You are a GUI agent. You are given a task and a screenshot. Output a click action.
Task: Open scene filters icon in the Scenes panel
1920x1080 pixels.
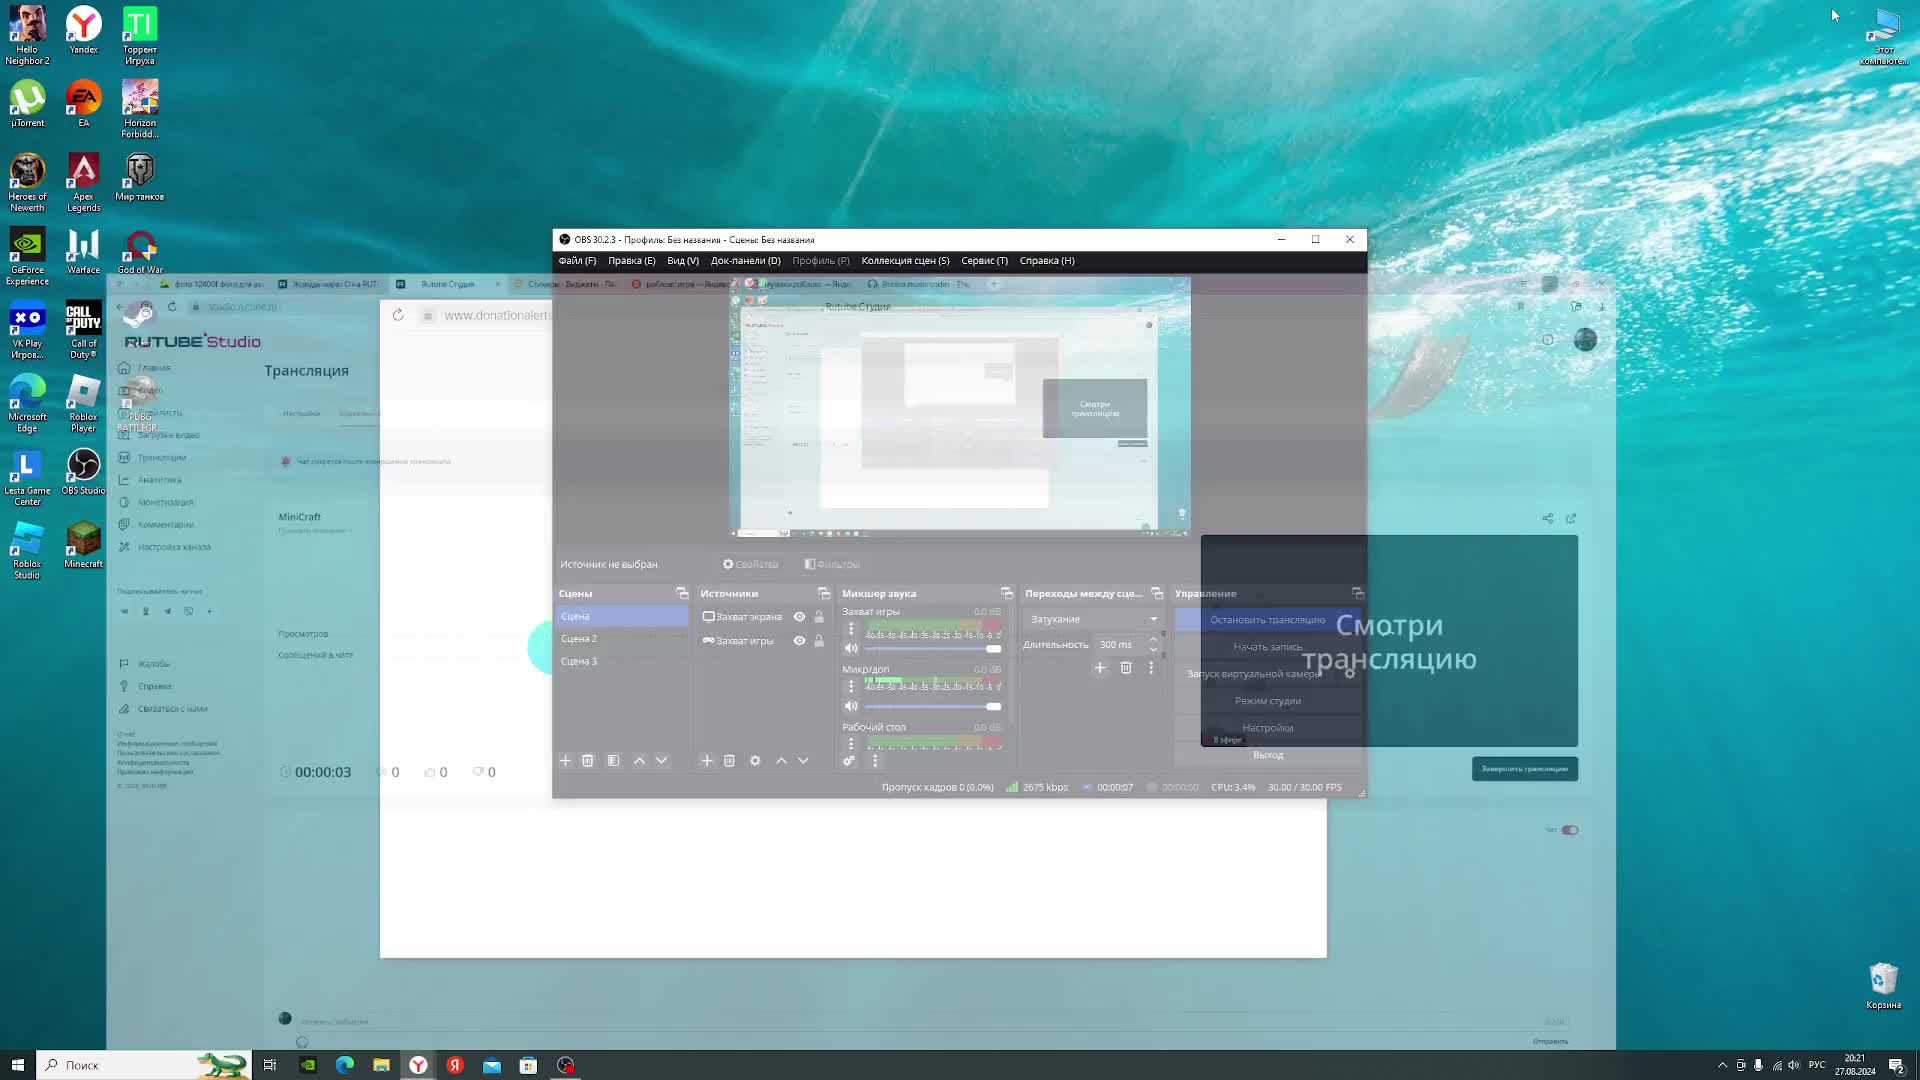point(613,761)
